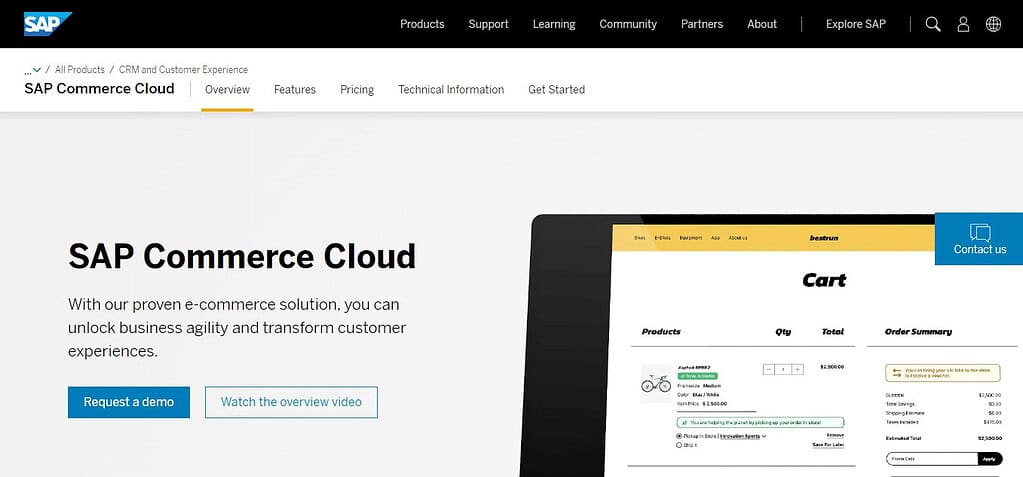Image resolution: width=1023 pixels, height=477 pixels.
Task: Click the cart mockup image
Action: [x=771, y=346]
